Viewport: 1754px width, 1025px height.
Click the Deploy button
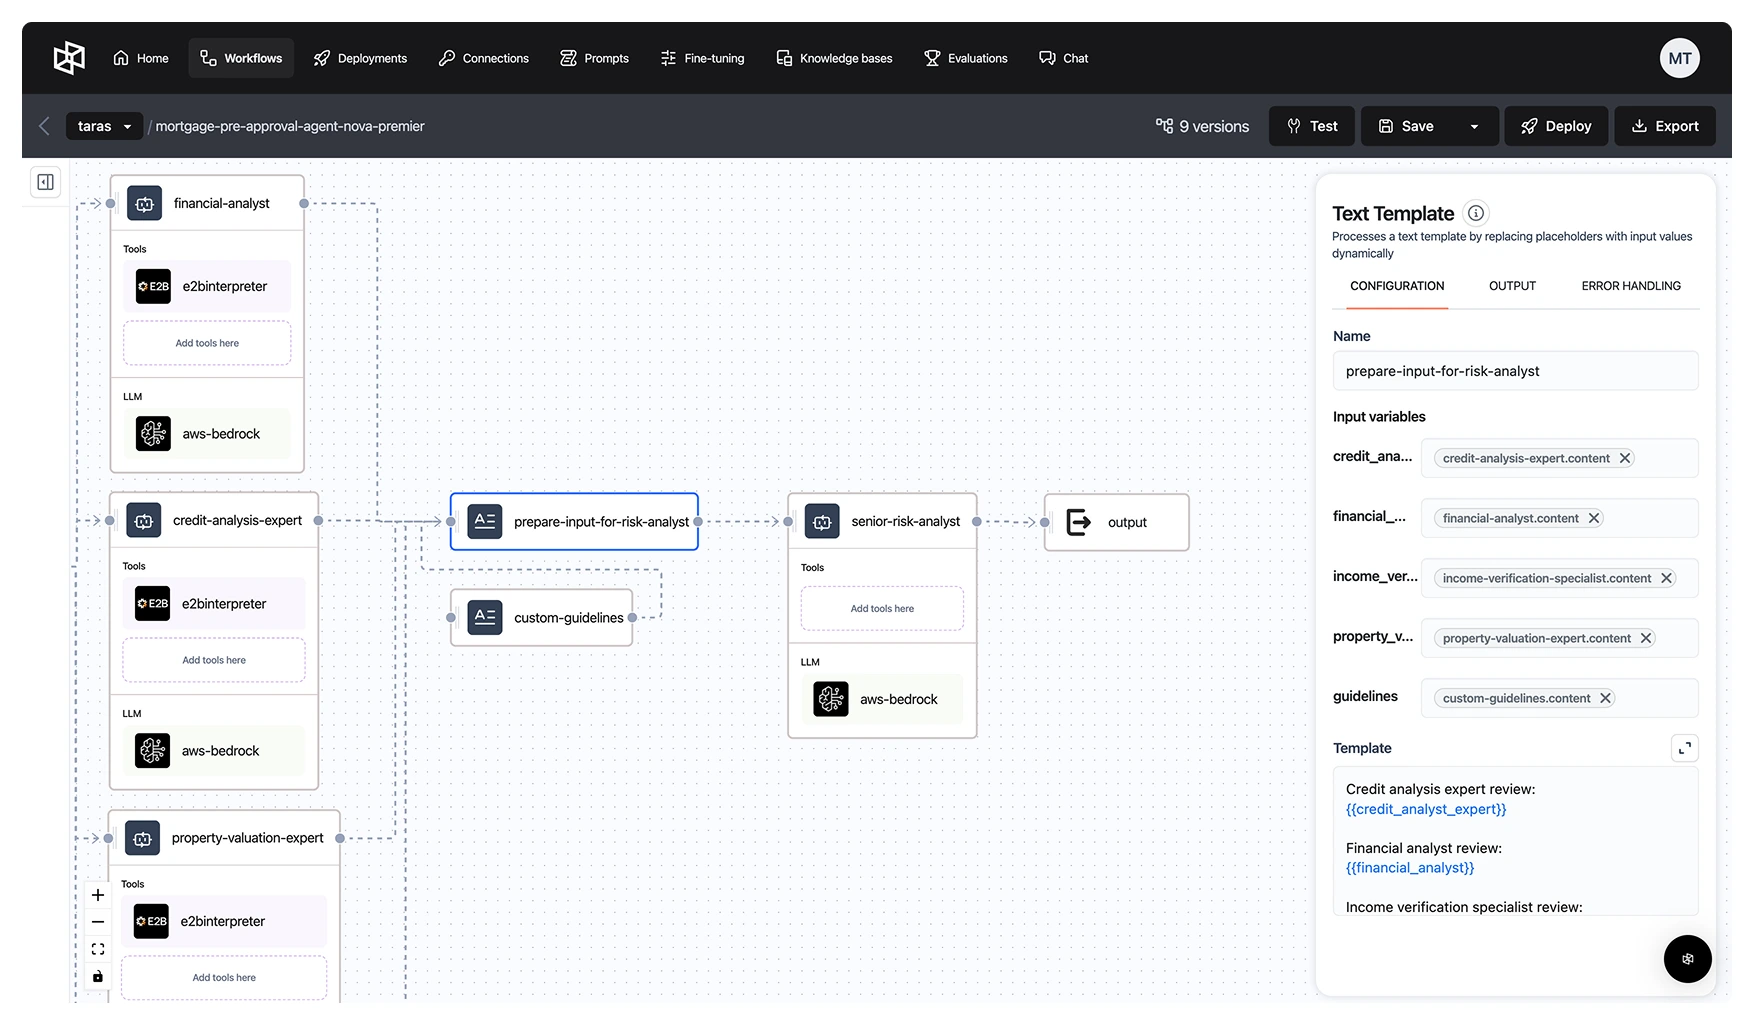click(1556, 126)
